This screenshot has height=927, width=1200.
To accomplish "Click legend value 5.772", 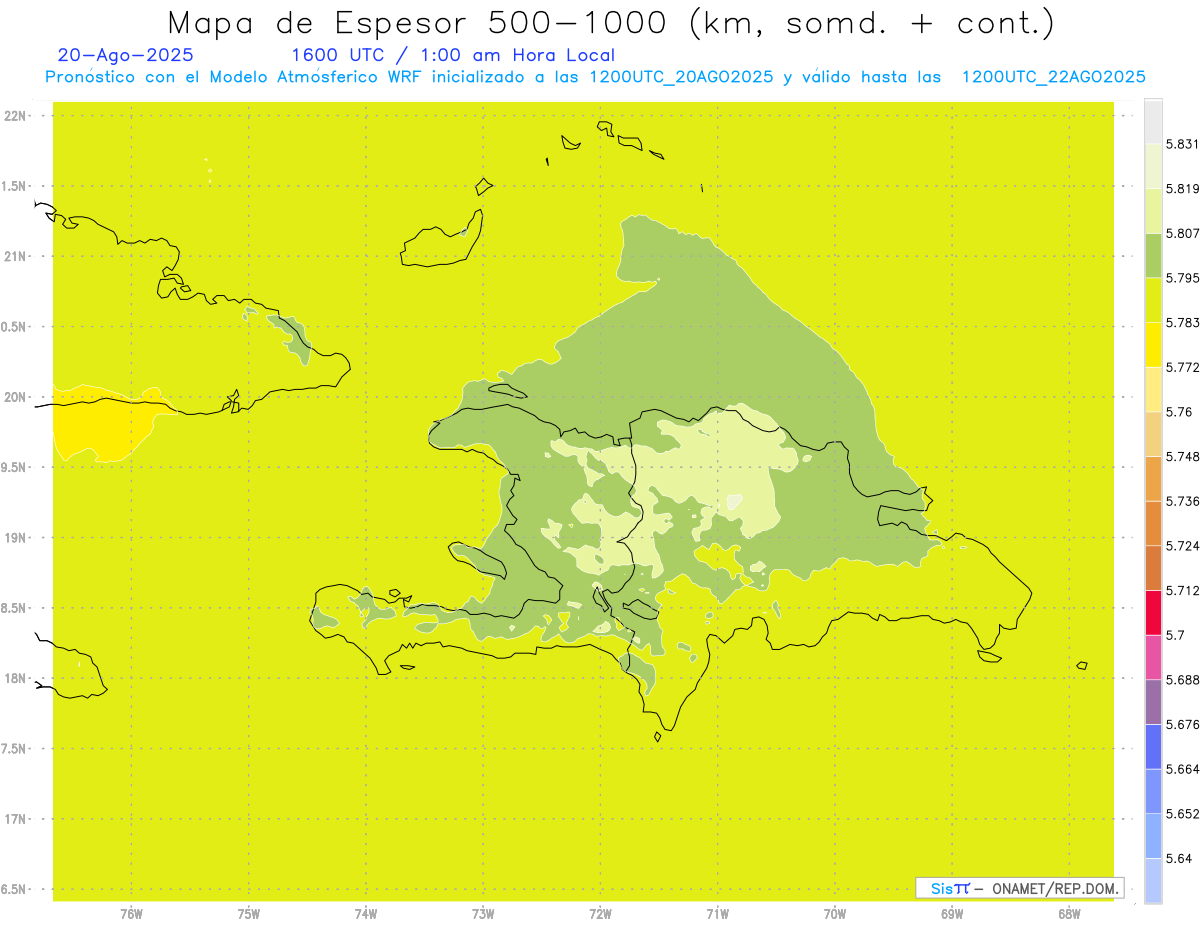I will point(1183,367).
